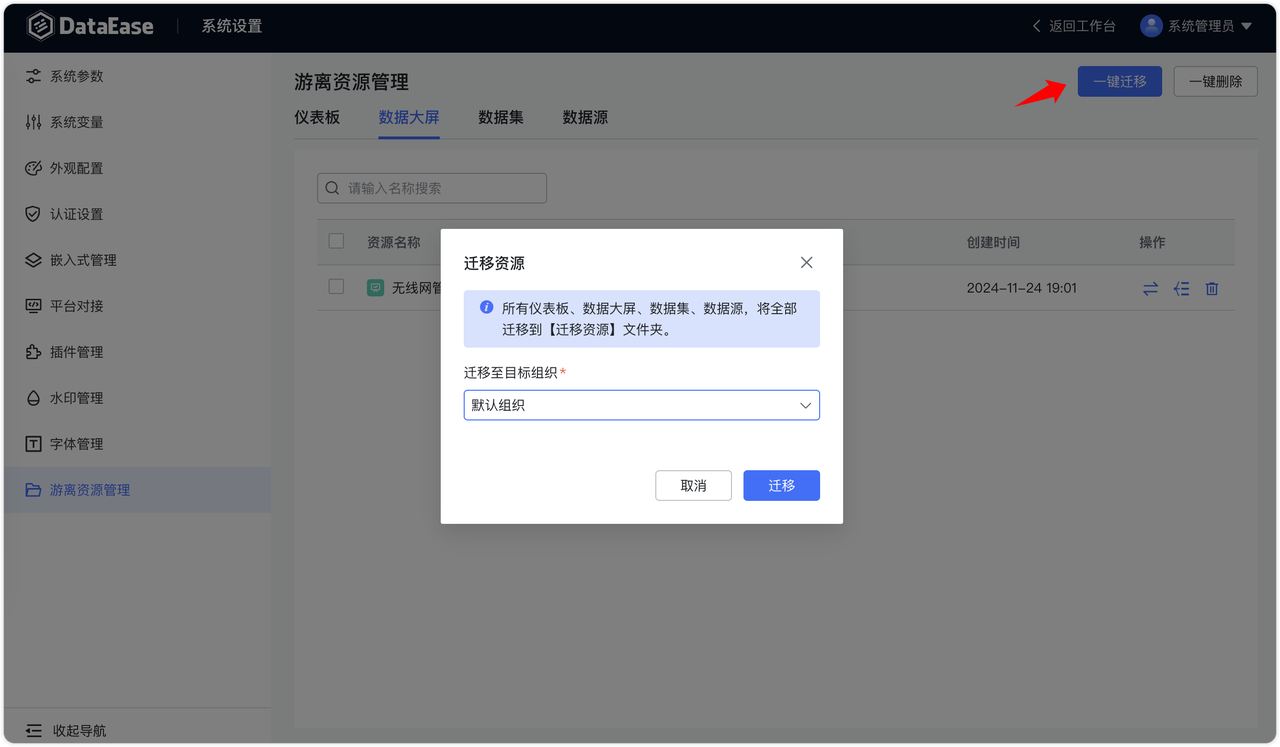This screenshot has height=747, width=1280.
Task: Click the 收起导航 collapse icon
Action: 34,730
